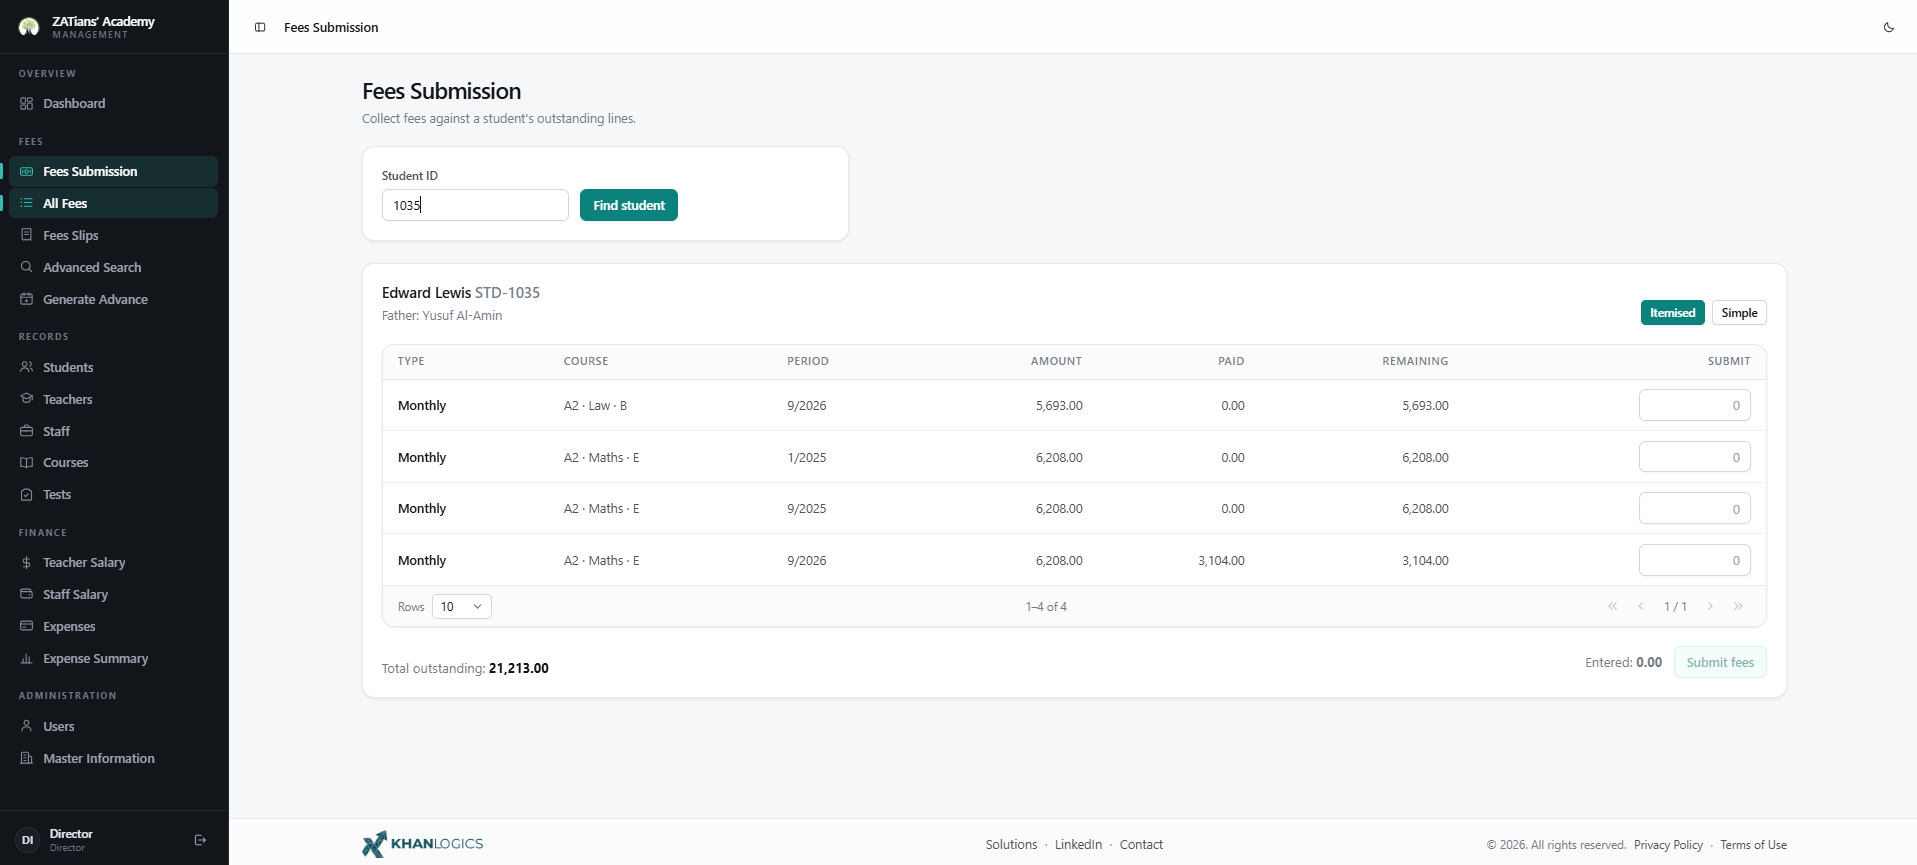Focus the Student ID input field
This screenshot has width=1917, height=865.
point(475,205)
